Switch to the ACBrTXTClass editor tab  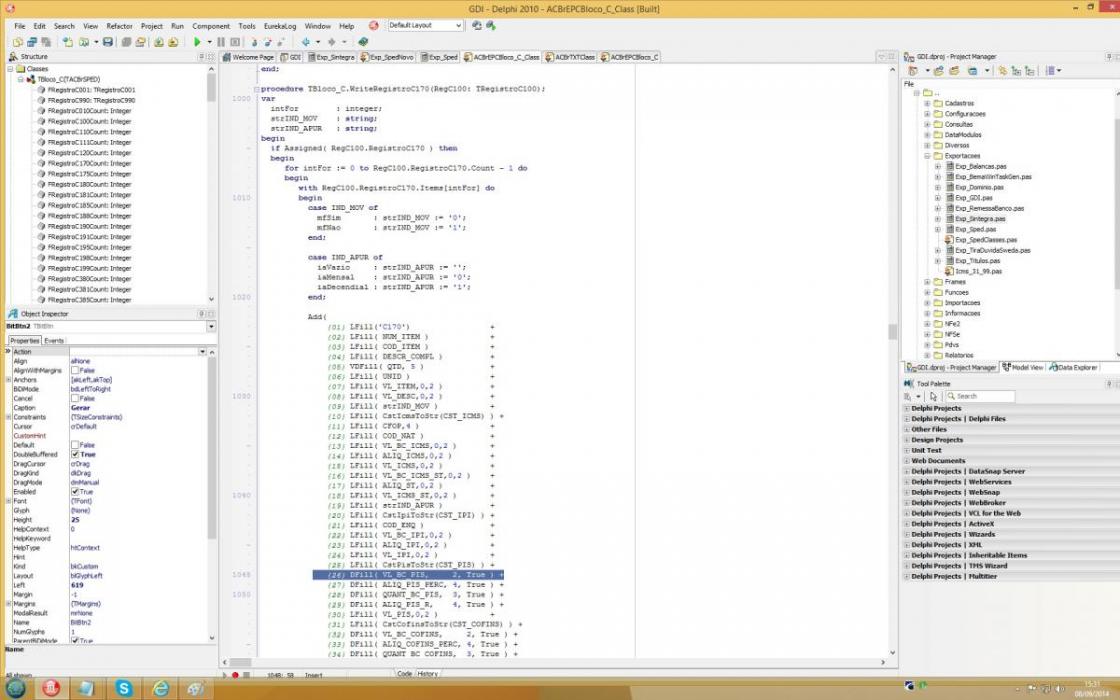pyautogui.click(x=570, y=57)
